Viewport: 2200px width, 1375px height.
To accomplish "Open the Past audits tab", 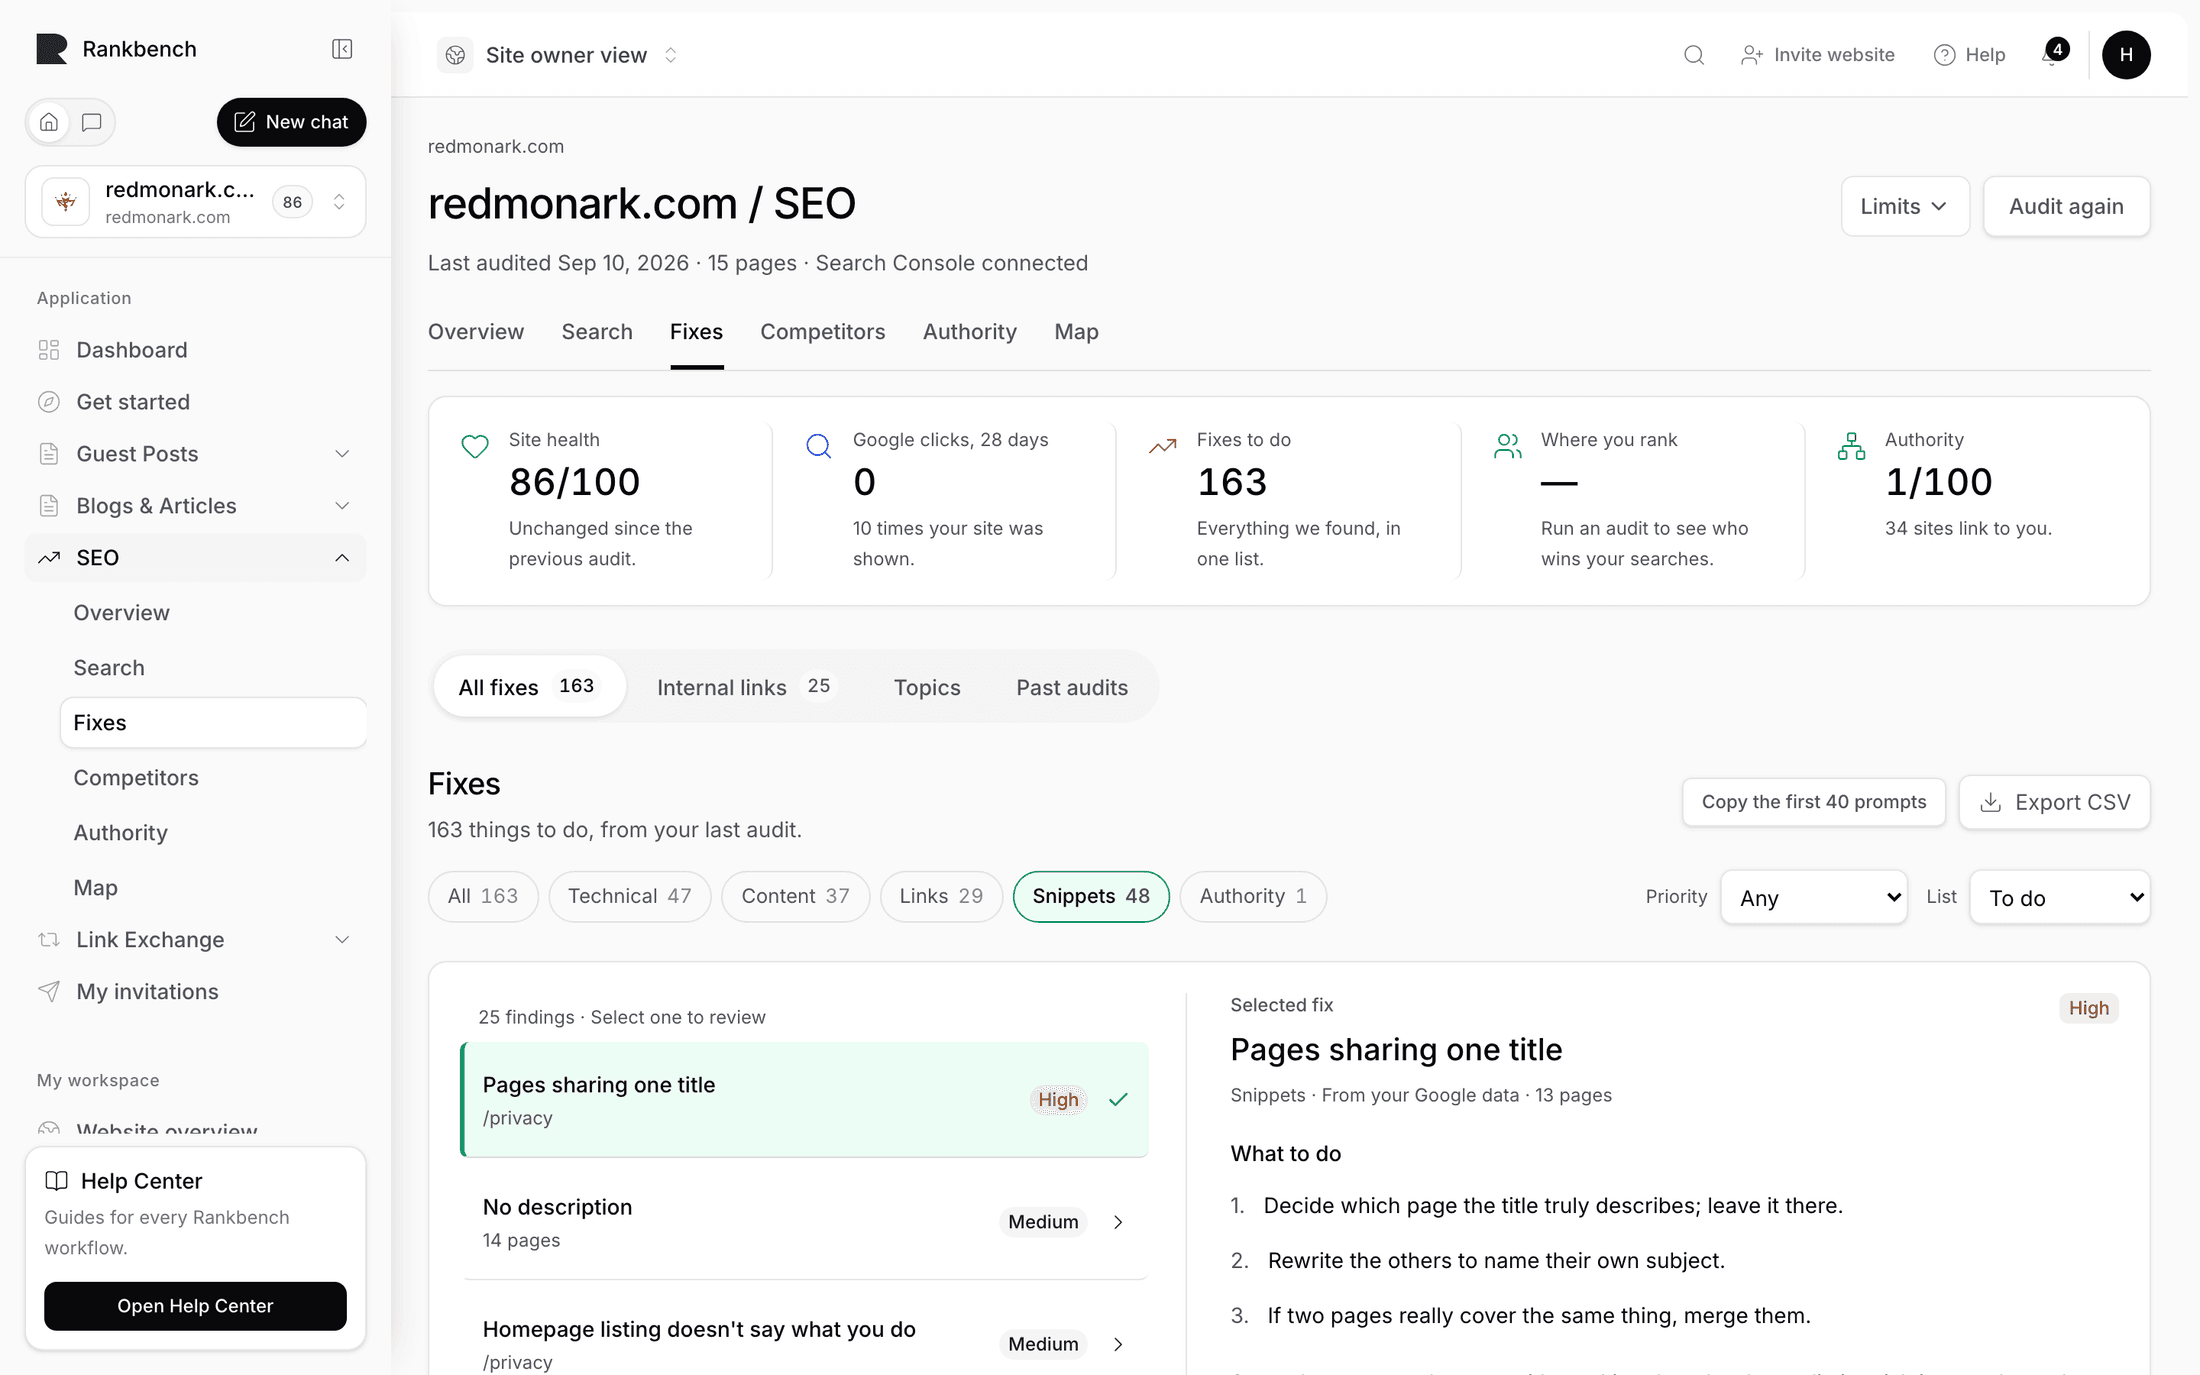I will click(x=1071, y=687).
